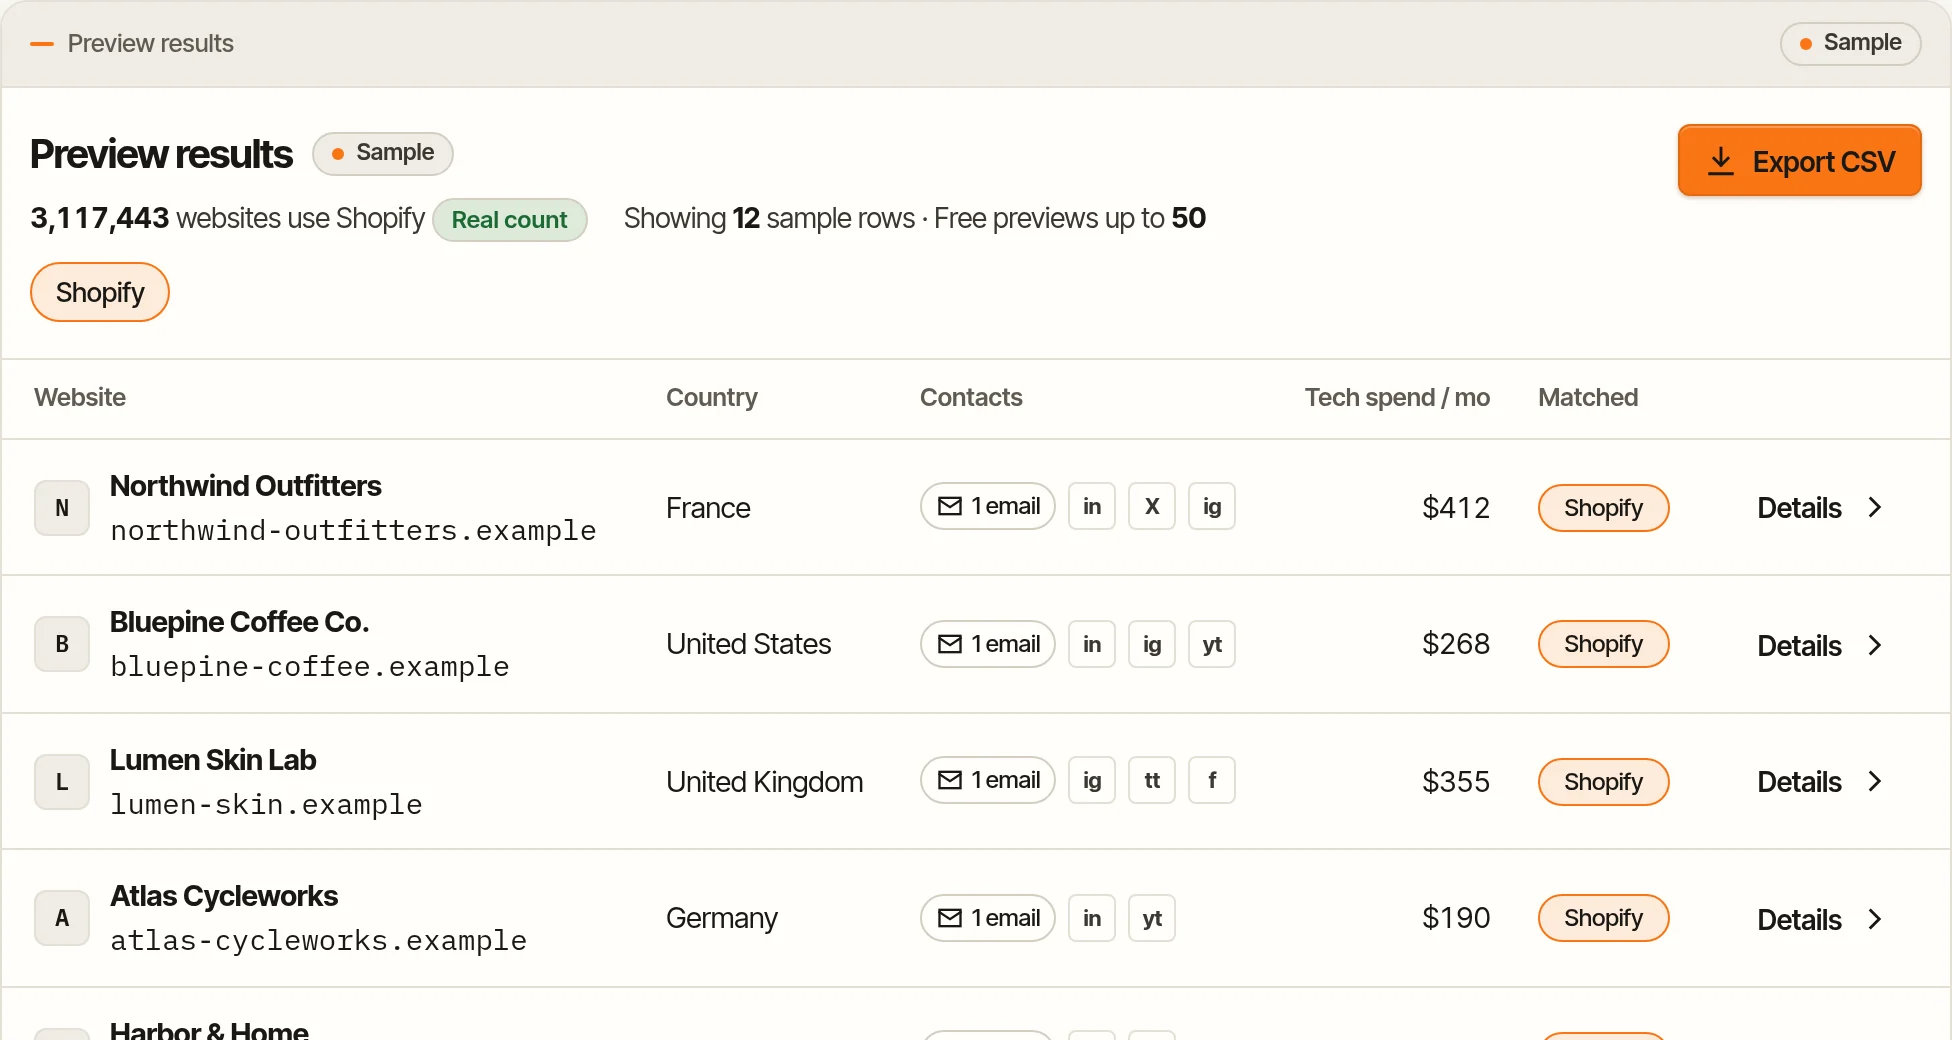Expand Details for Lumen Skin Lab

pos(1820,782)
